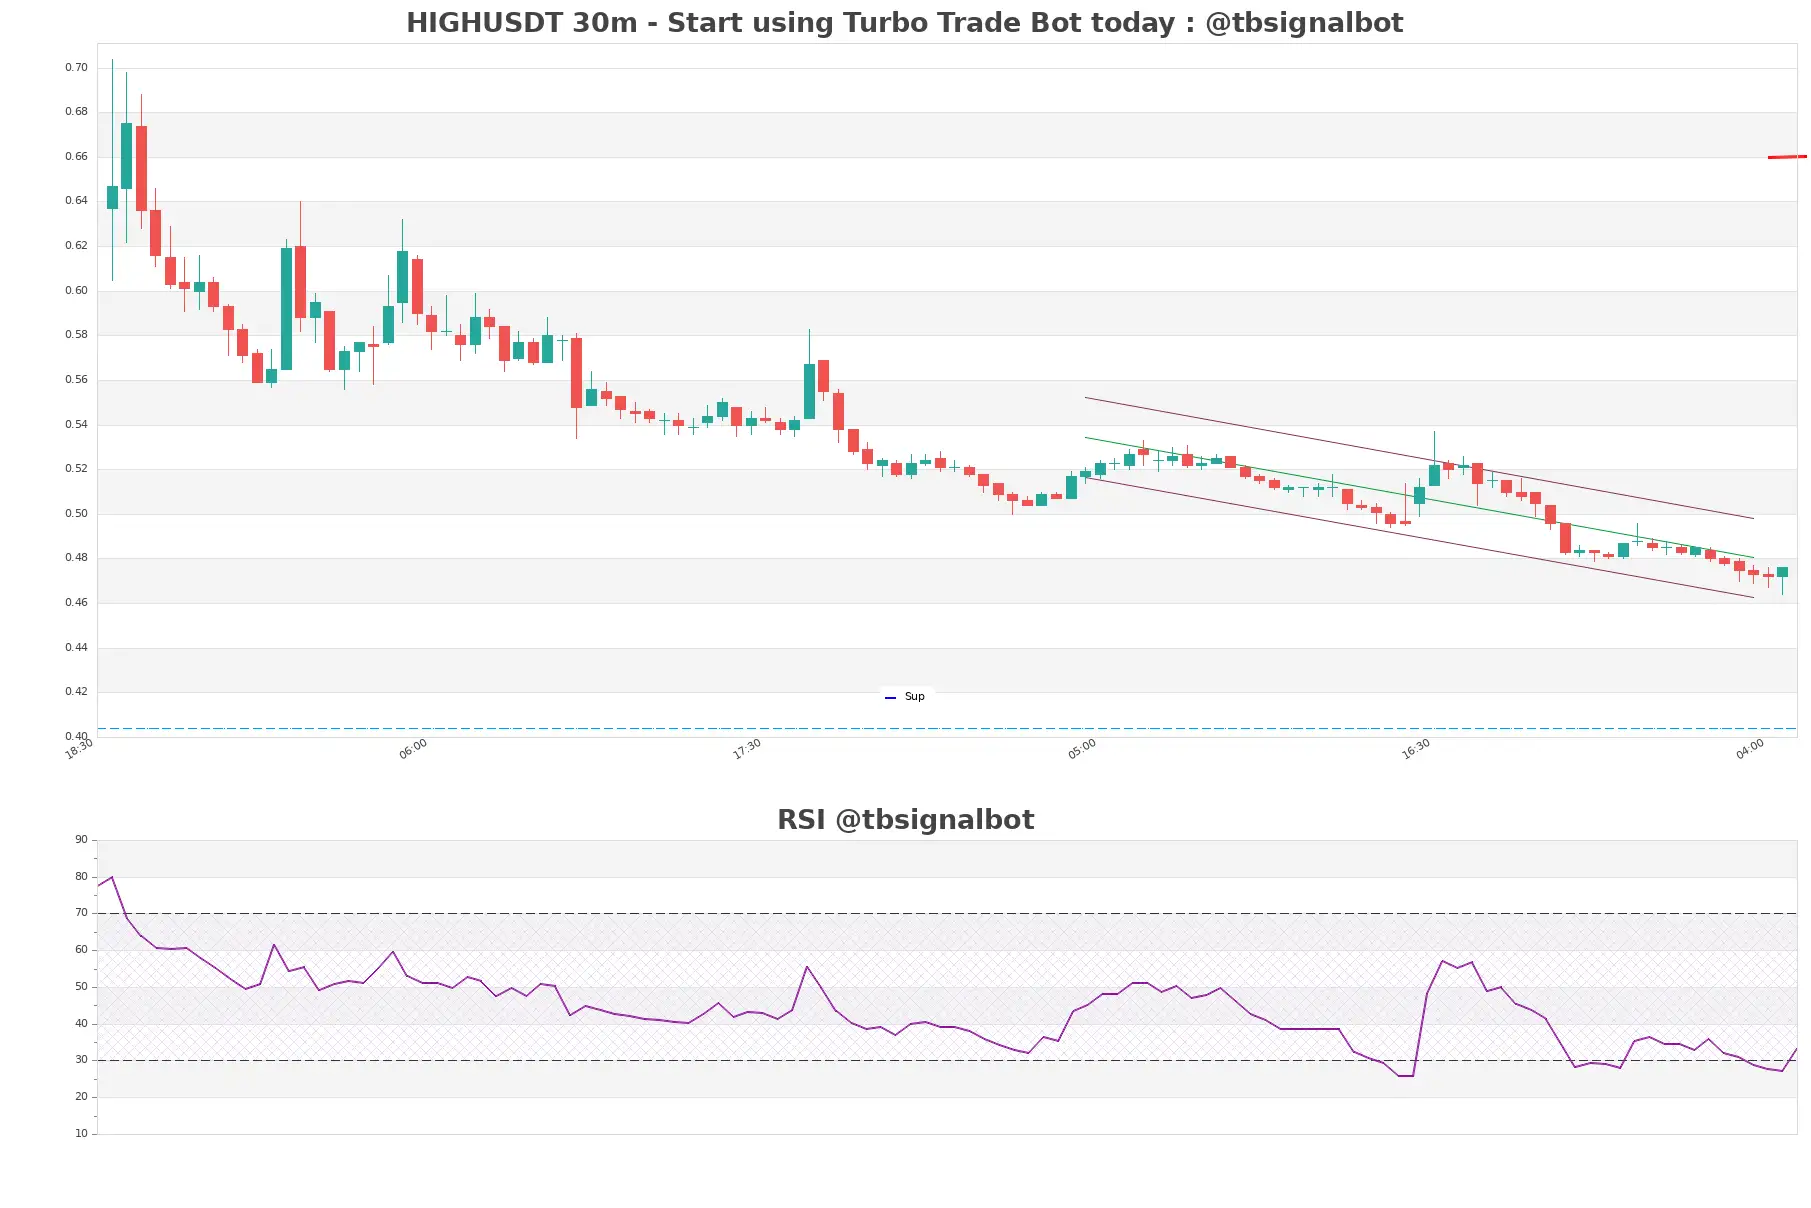Viewport: 1811px width, 1208px height.
Task: Click the 04:00 time axis label
Action: (x=1750, y=749)
